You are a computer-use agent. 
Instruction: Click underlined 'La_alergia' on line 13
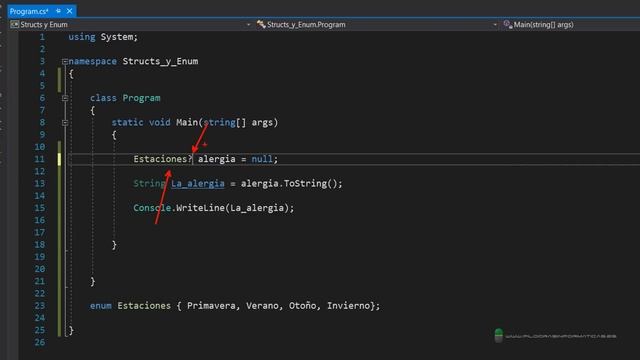tap(198, 184)
